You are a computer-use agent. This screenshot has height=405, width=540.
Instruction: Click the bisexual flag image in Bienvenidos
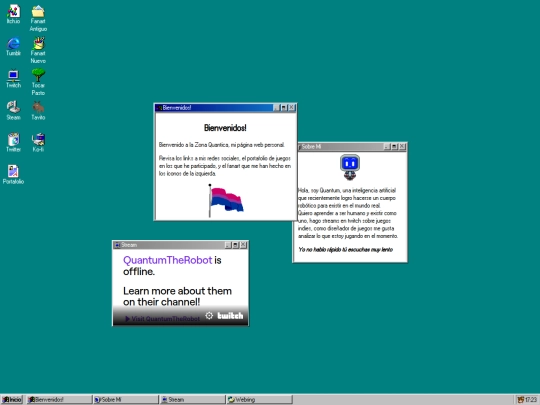226,200
